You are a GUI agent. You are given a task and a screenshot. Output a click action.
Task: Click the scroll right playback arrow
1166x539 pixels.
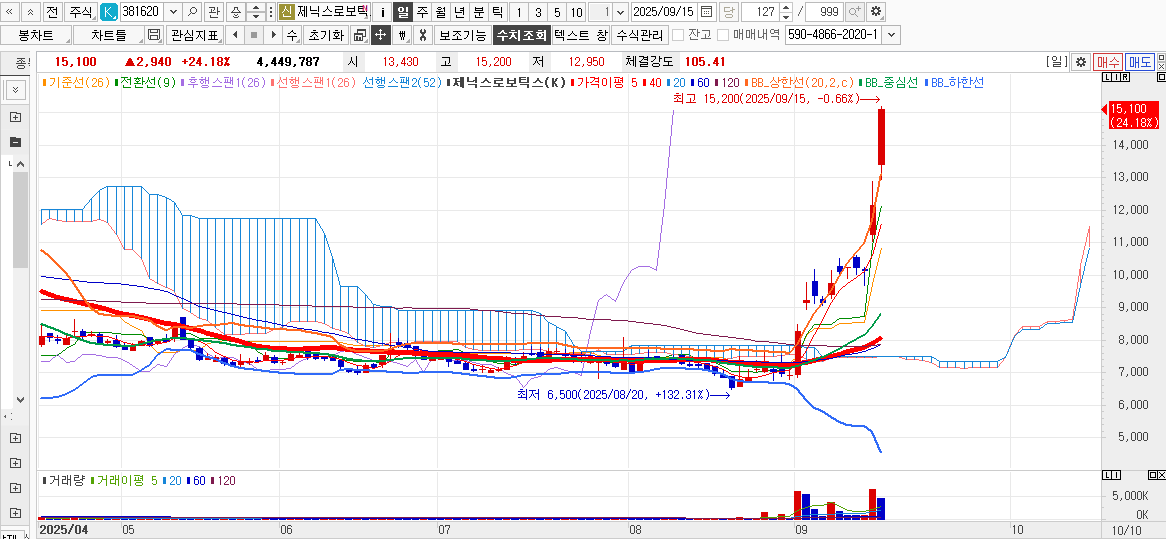click(x=273, y=35)
